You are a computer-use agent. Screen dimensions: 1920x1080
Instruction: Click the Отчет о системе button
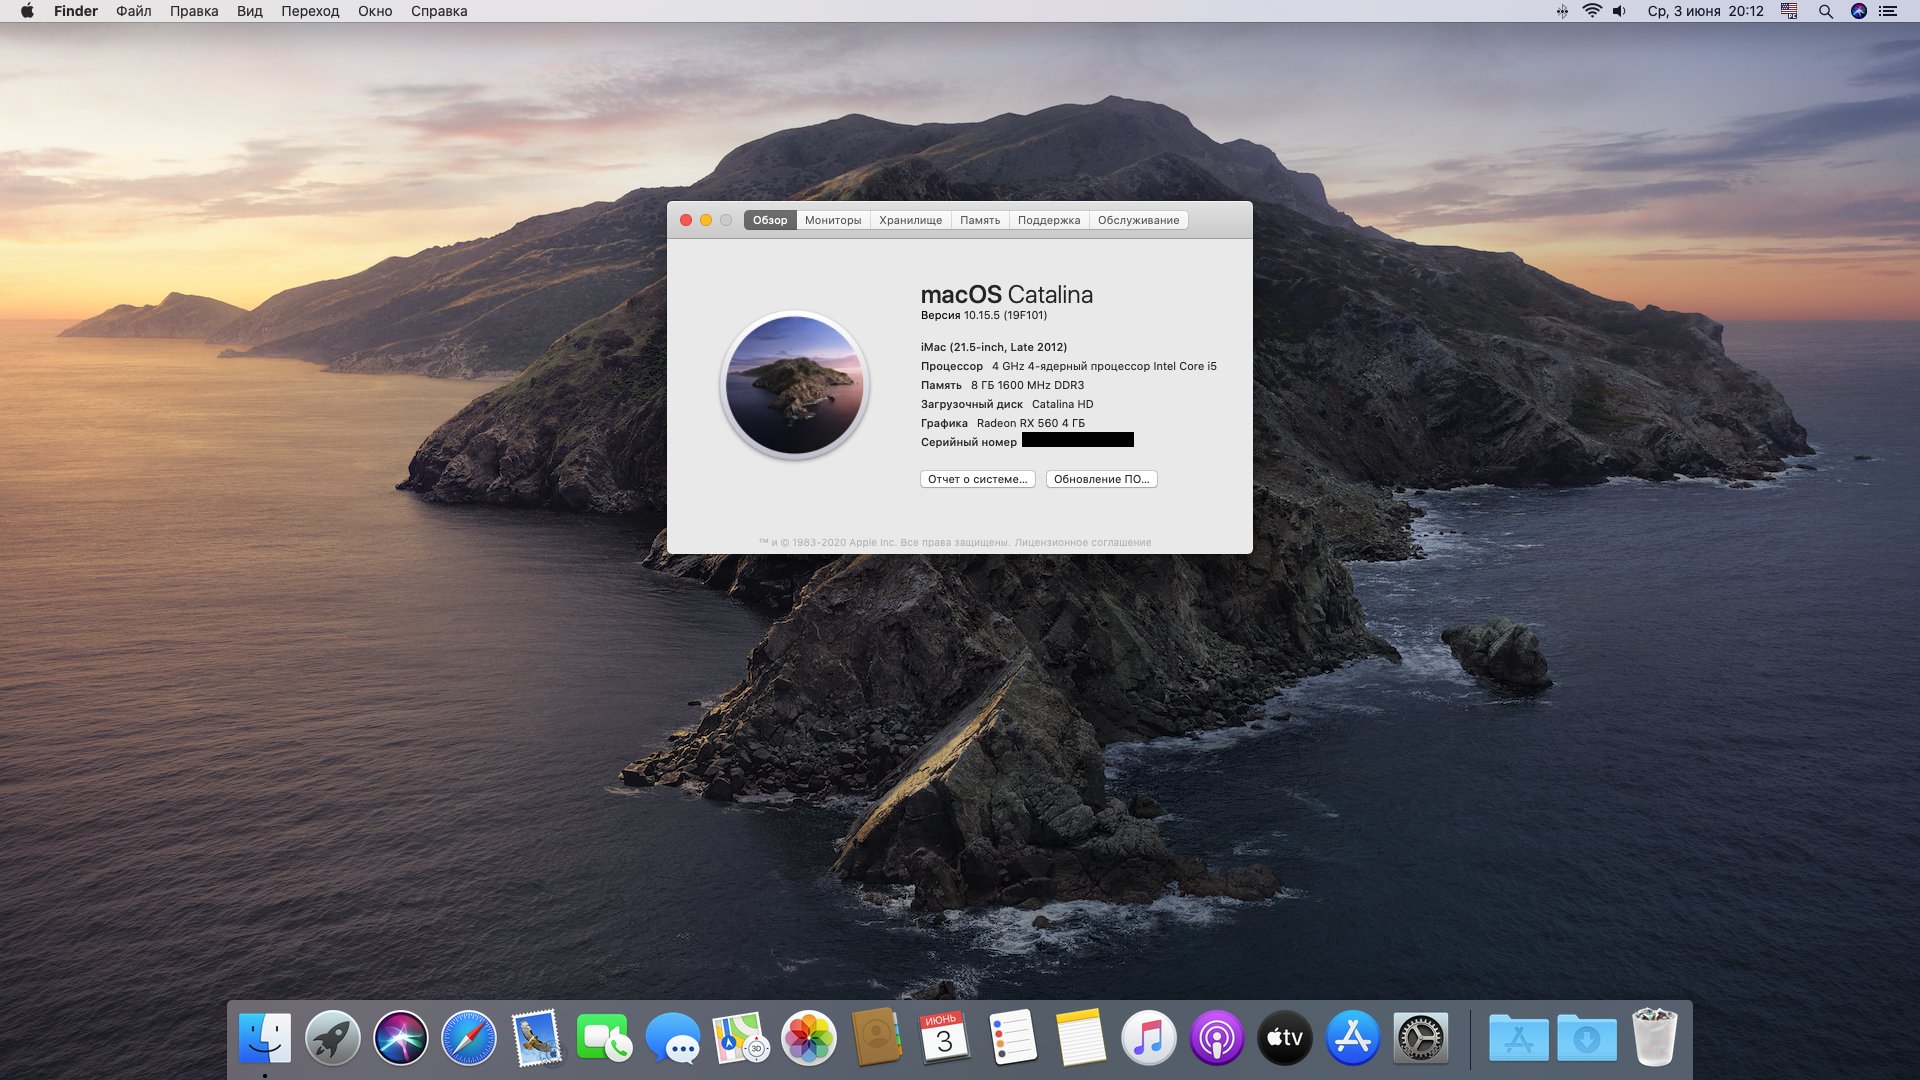click(x=977, y=479)
